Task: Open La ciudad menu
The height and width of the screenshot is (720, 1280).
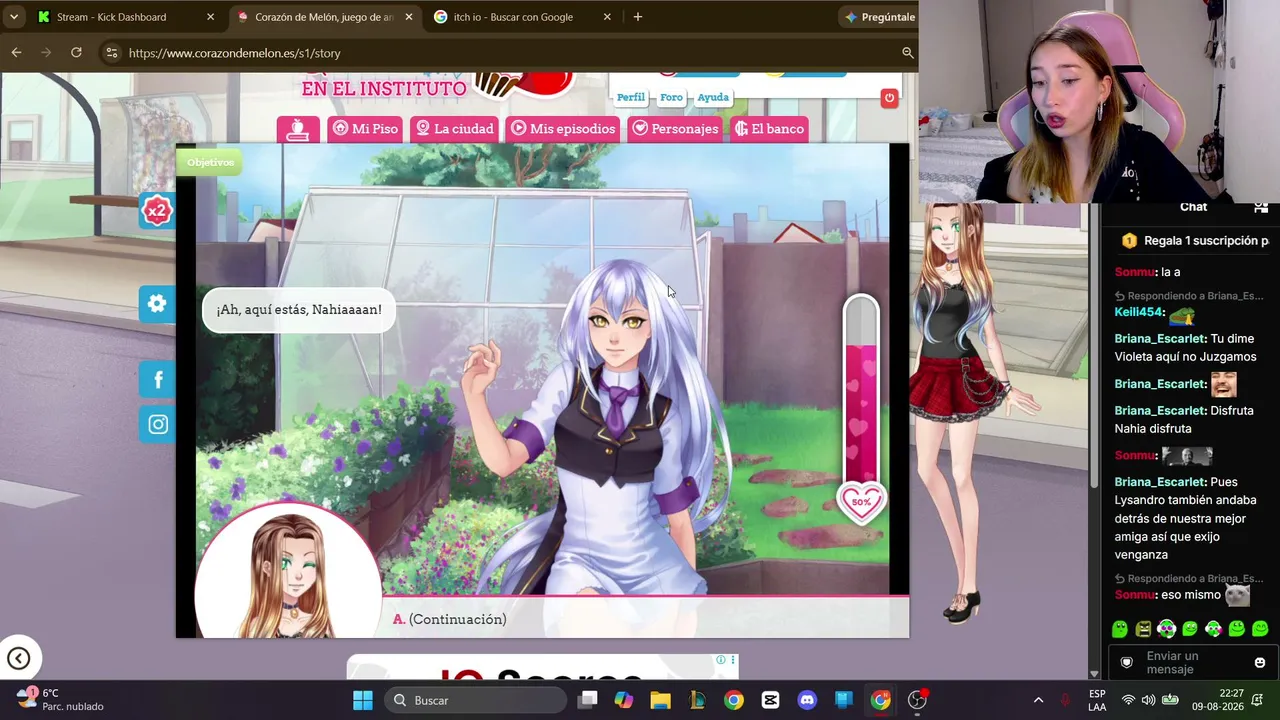Action: pos(454,129)
